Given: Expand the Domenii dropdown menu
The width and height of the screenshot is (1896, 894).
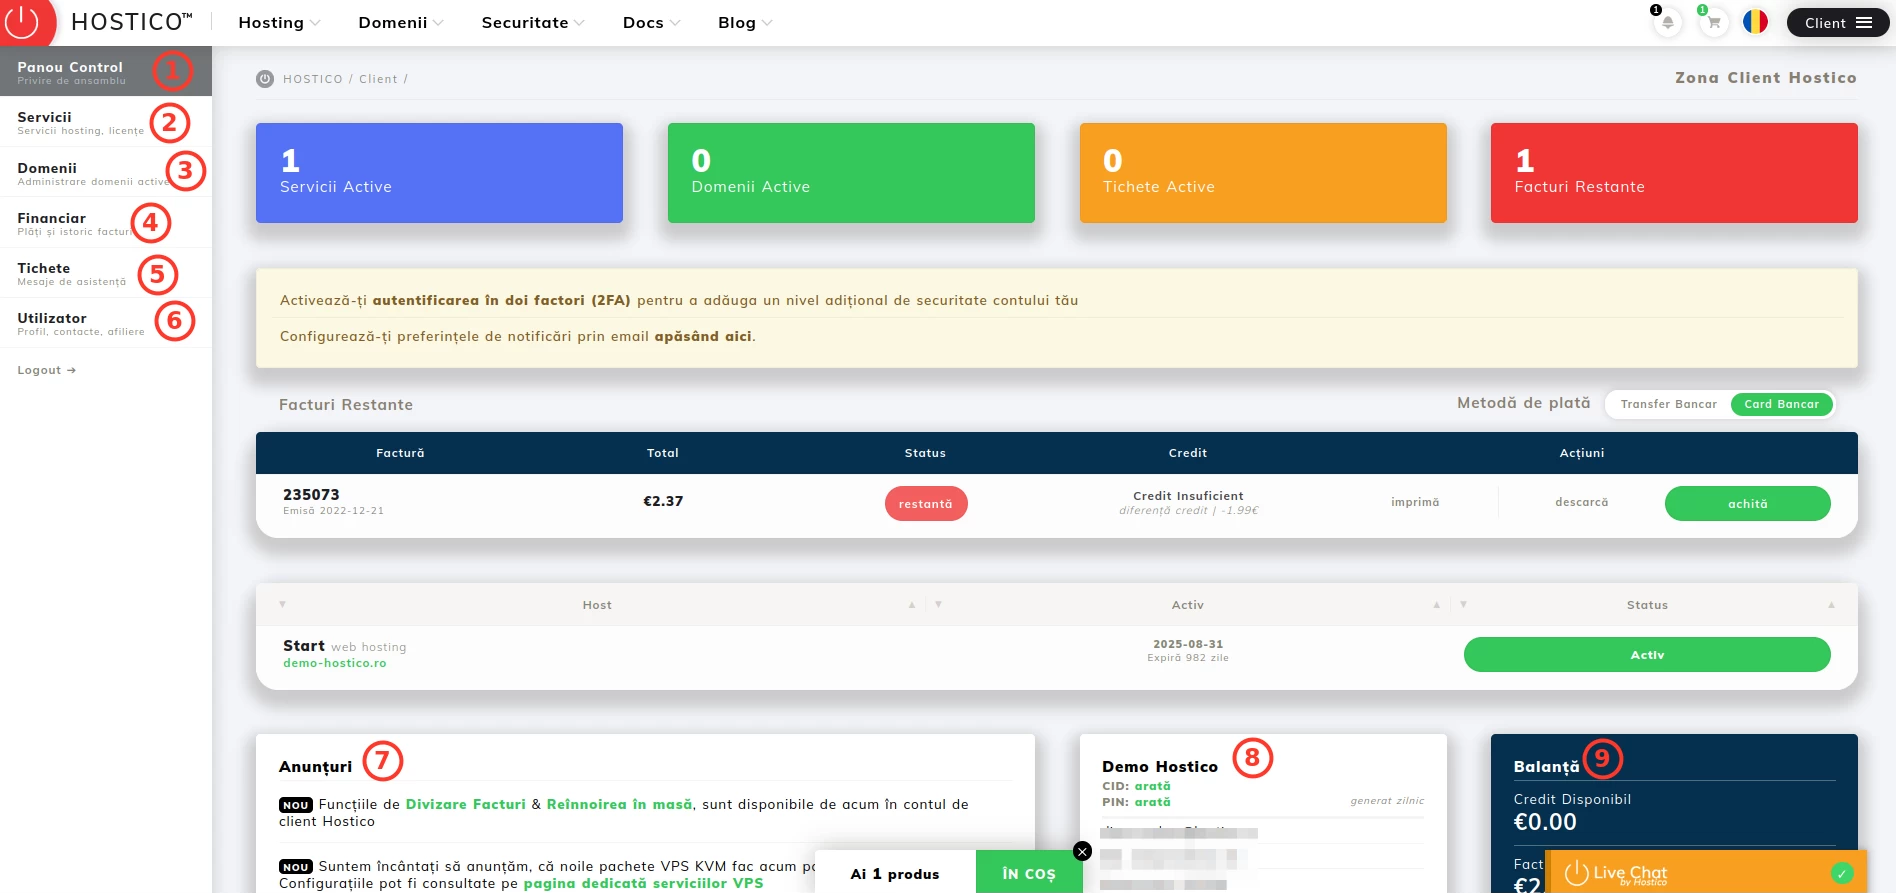Looking at the screenshot, I should (x=400, y=23).
